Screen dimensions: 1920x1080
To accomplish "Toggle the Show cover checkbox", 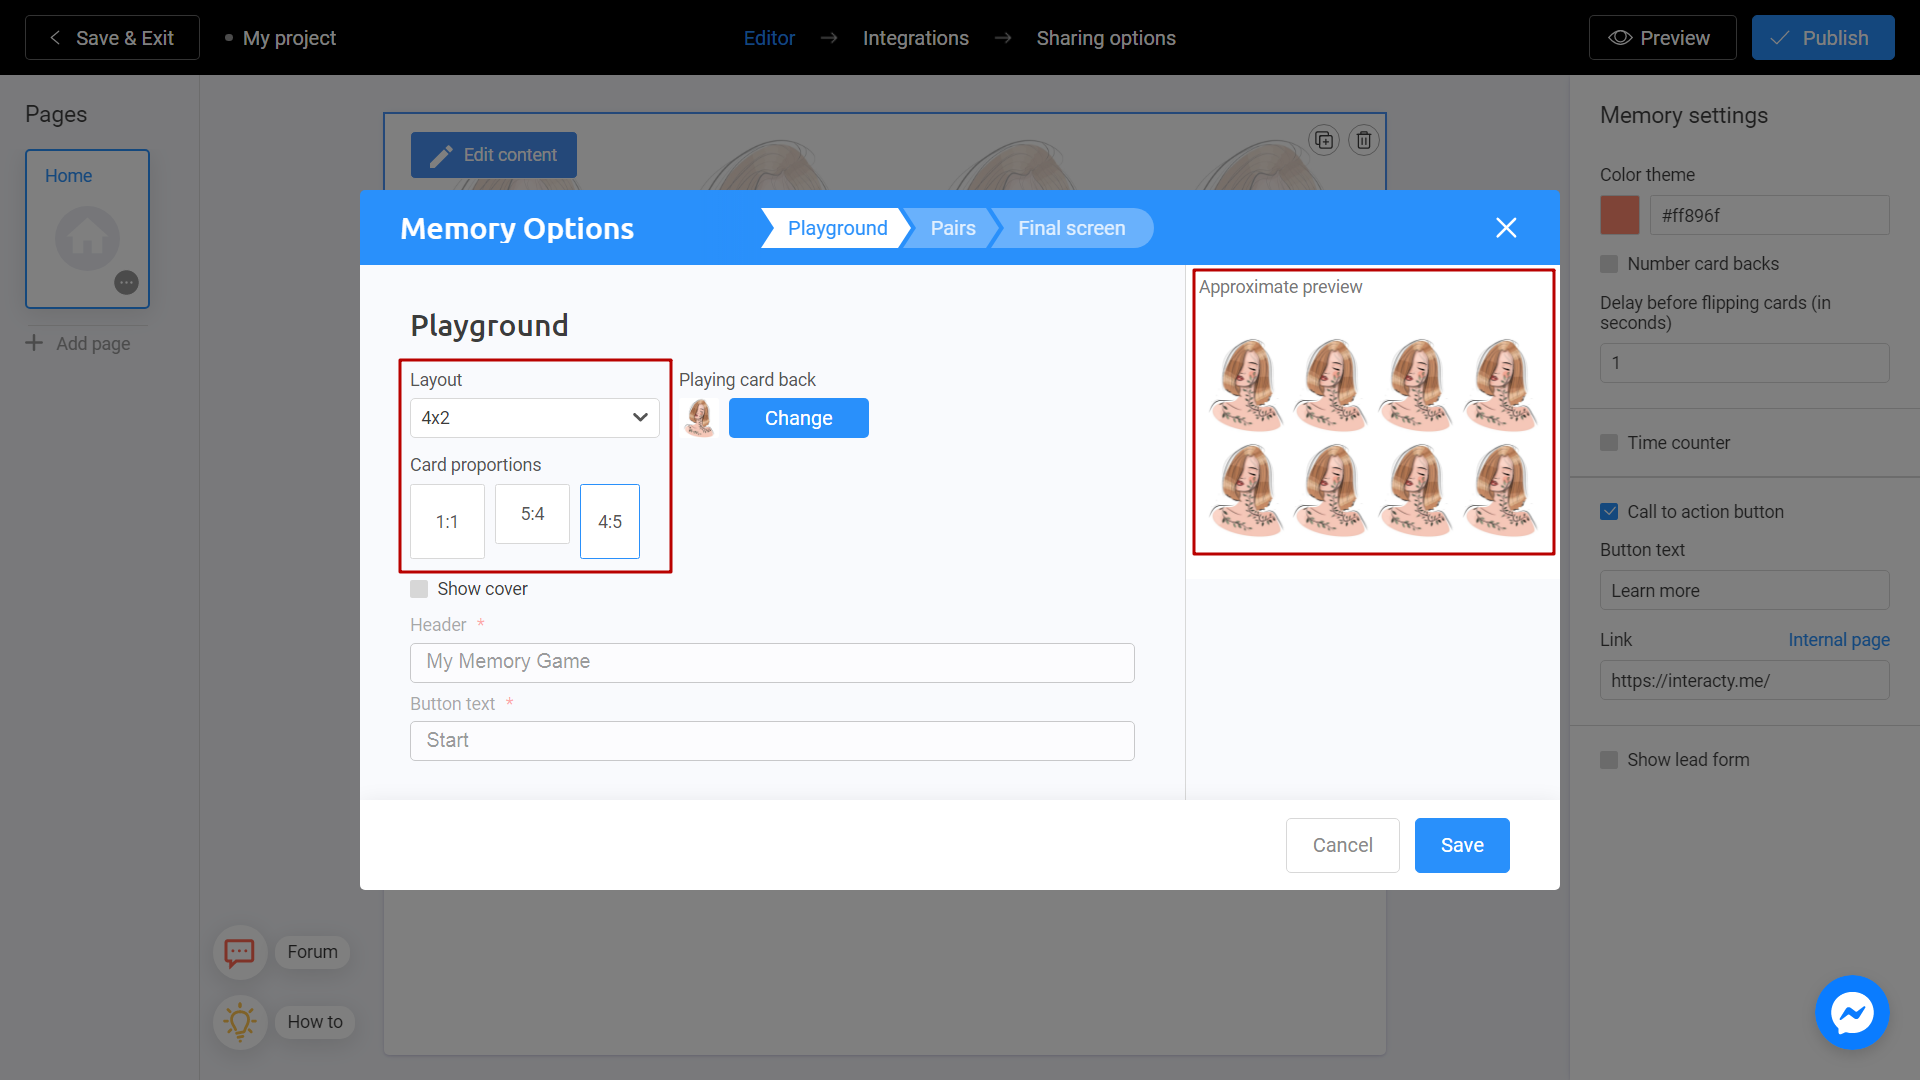I will pyautogui.click(x=419, y=589).
